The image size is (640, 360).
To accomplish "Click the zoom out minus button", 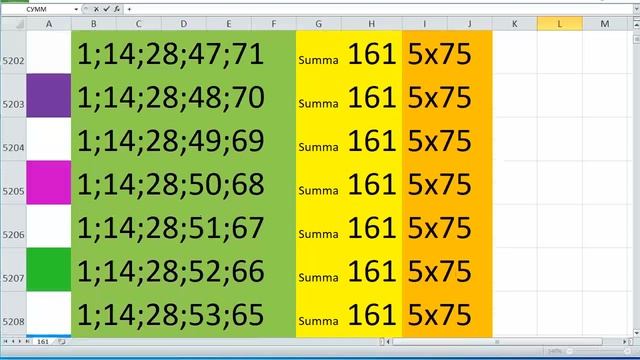I will coord(569,351).
